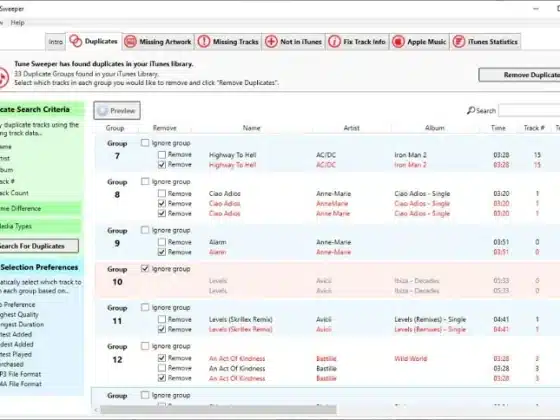Click the Ciao Adios - Single black album cell
Screen dimensions: 560x420
point(422,194)
